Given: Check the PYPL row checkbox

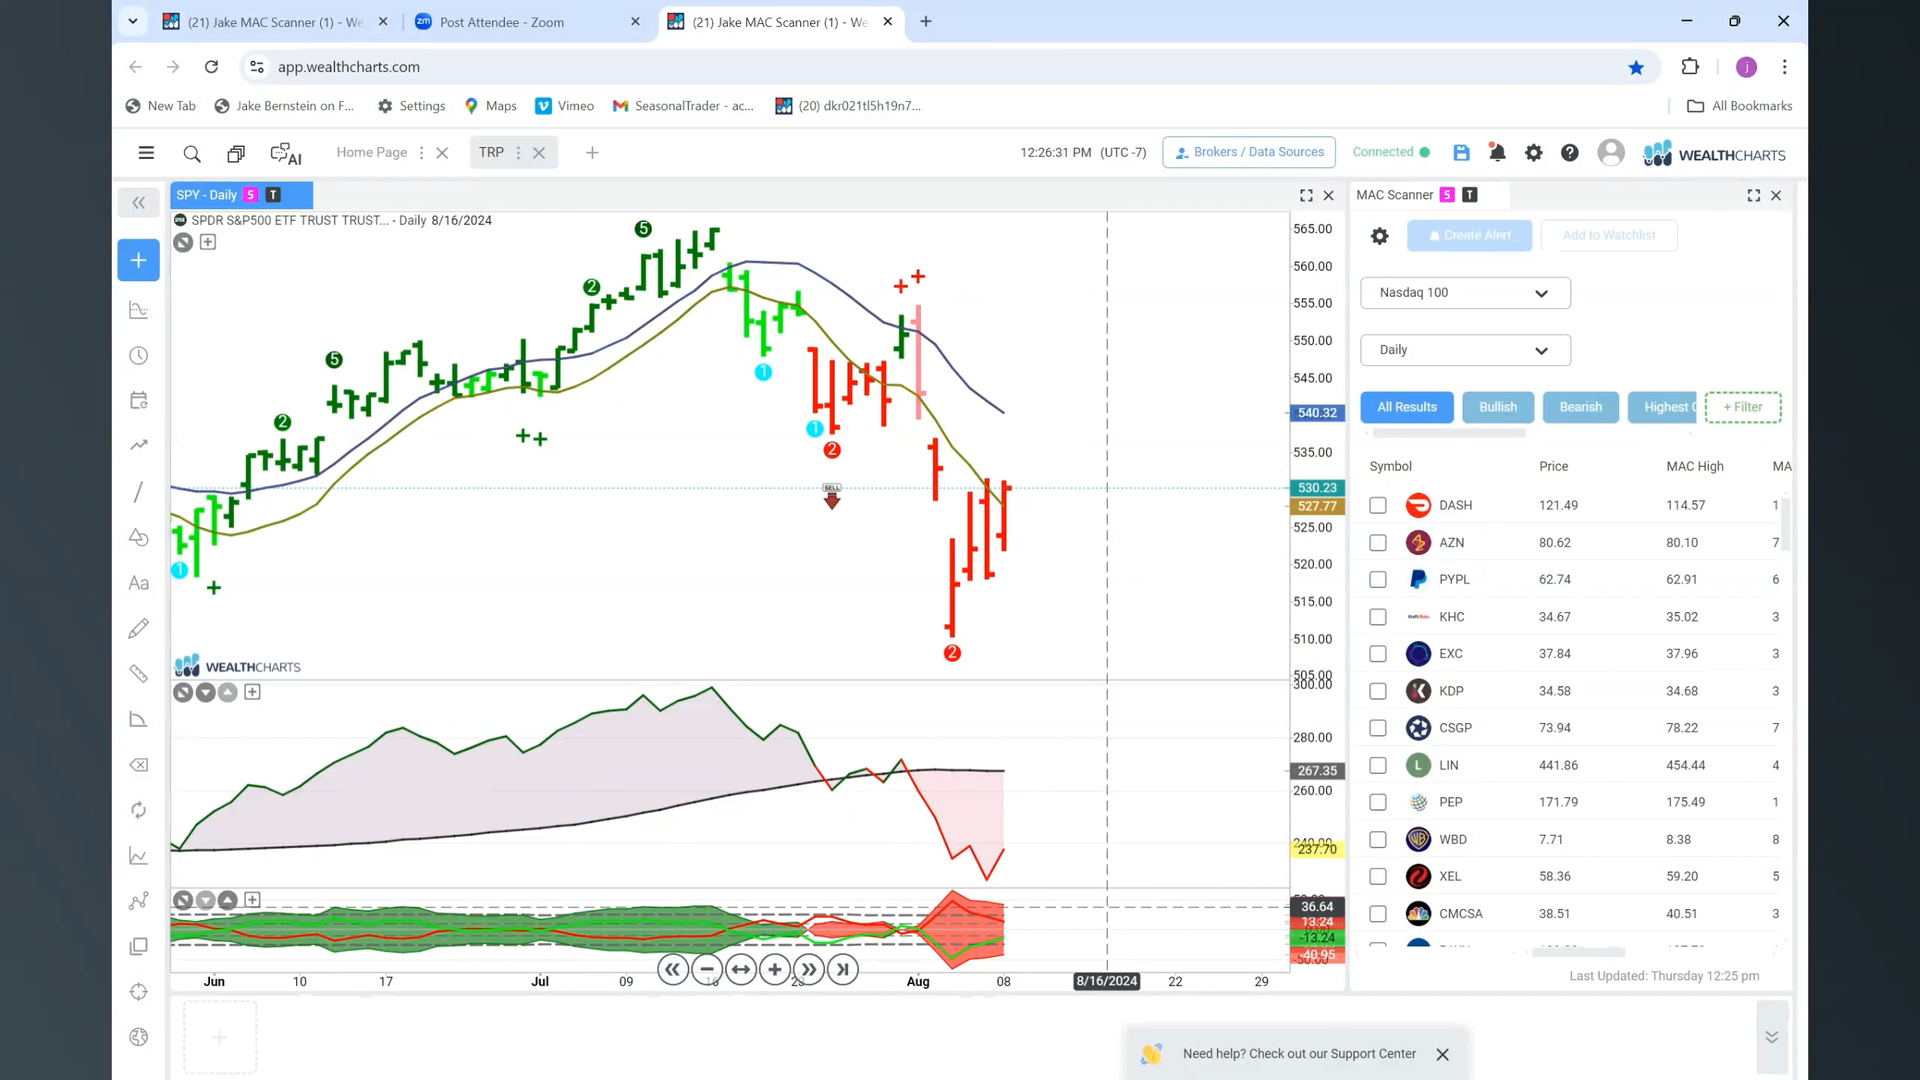Looking at the screenshot, I should click(1378, 580).
